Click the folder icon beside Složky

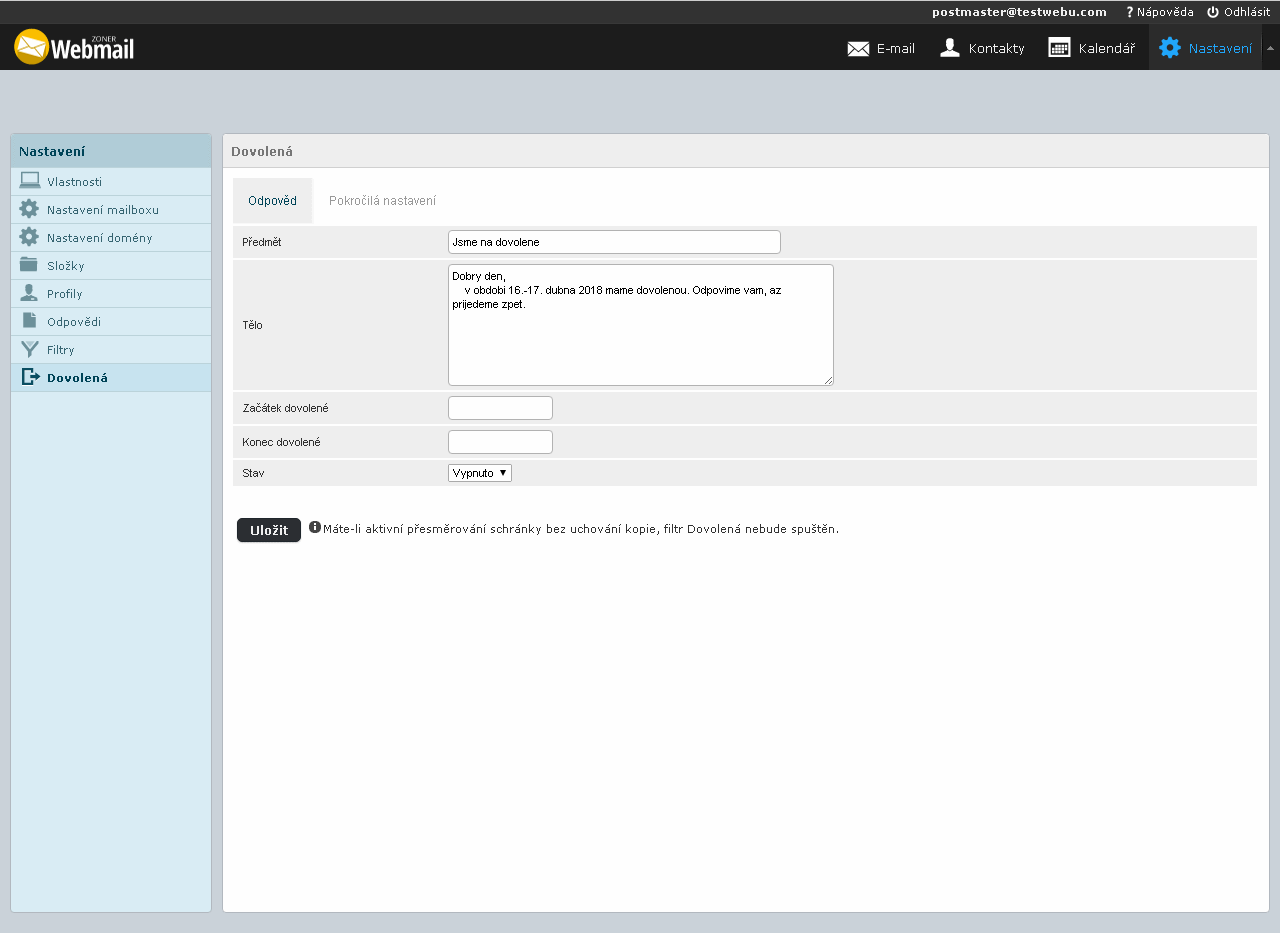[x=29, y=265]
